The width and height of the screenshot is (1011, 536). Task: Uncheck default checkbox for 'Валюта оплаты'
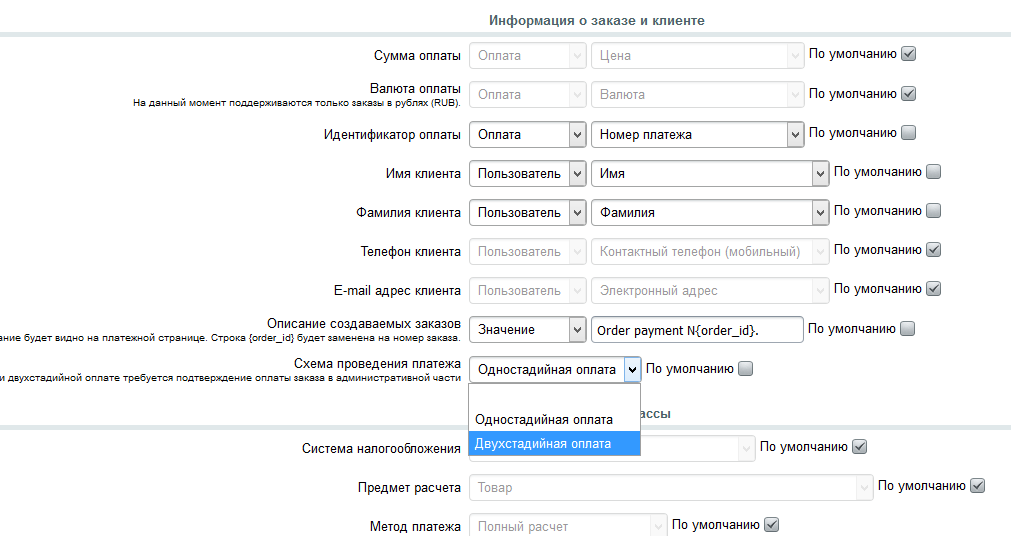pyautogui.click(x=908, y=93)
